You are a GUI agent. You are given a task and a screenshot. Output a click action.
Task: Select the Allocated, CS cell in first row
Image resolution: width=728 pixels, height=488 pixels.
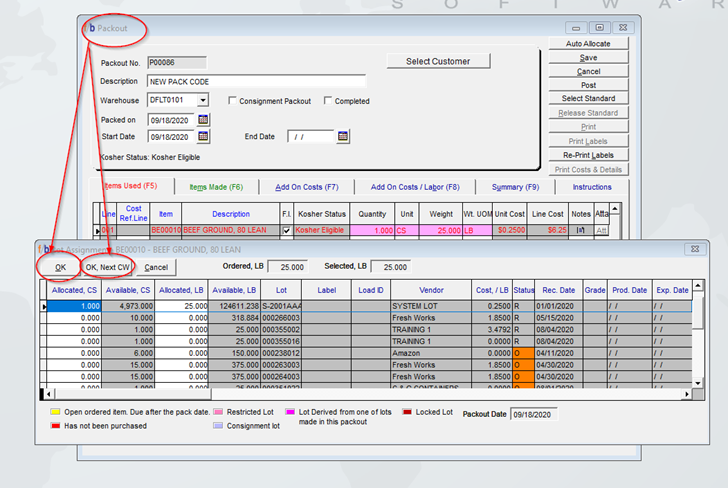(74, 305)
